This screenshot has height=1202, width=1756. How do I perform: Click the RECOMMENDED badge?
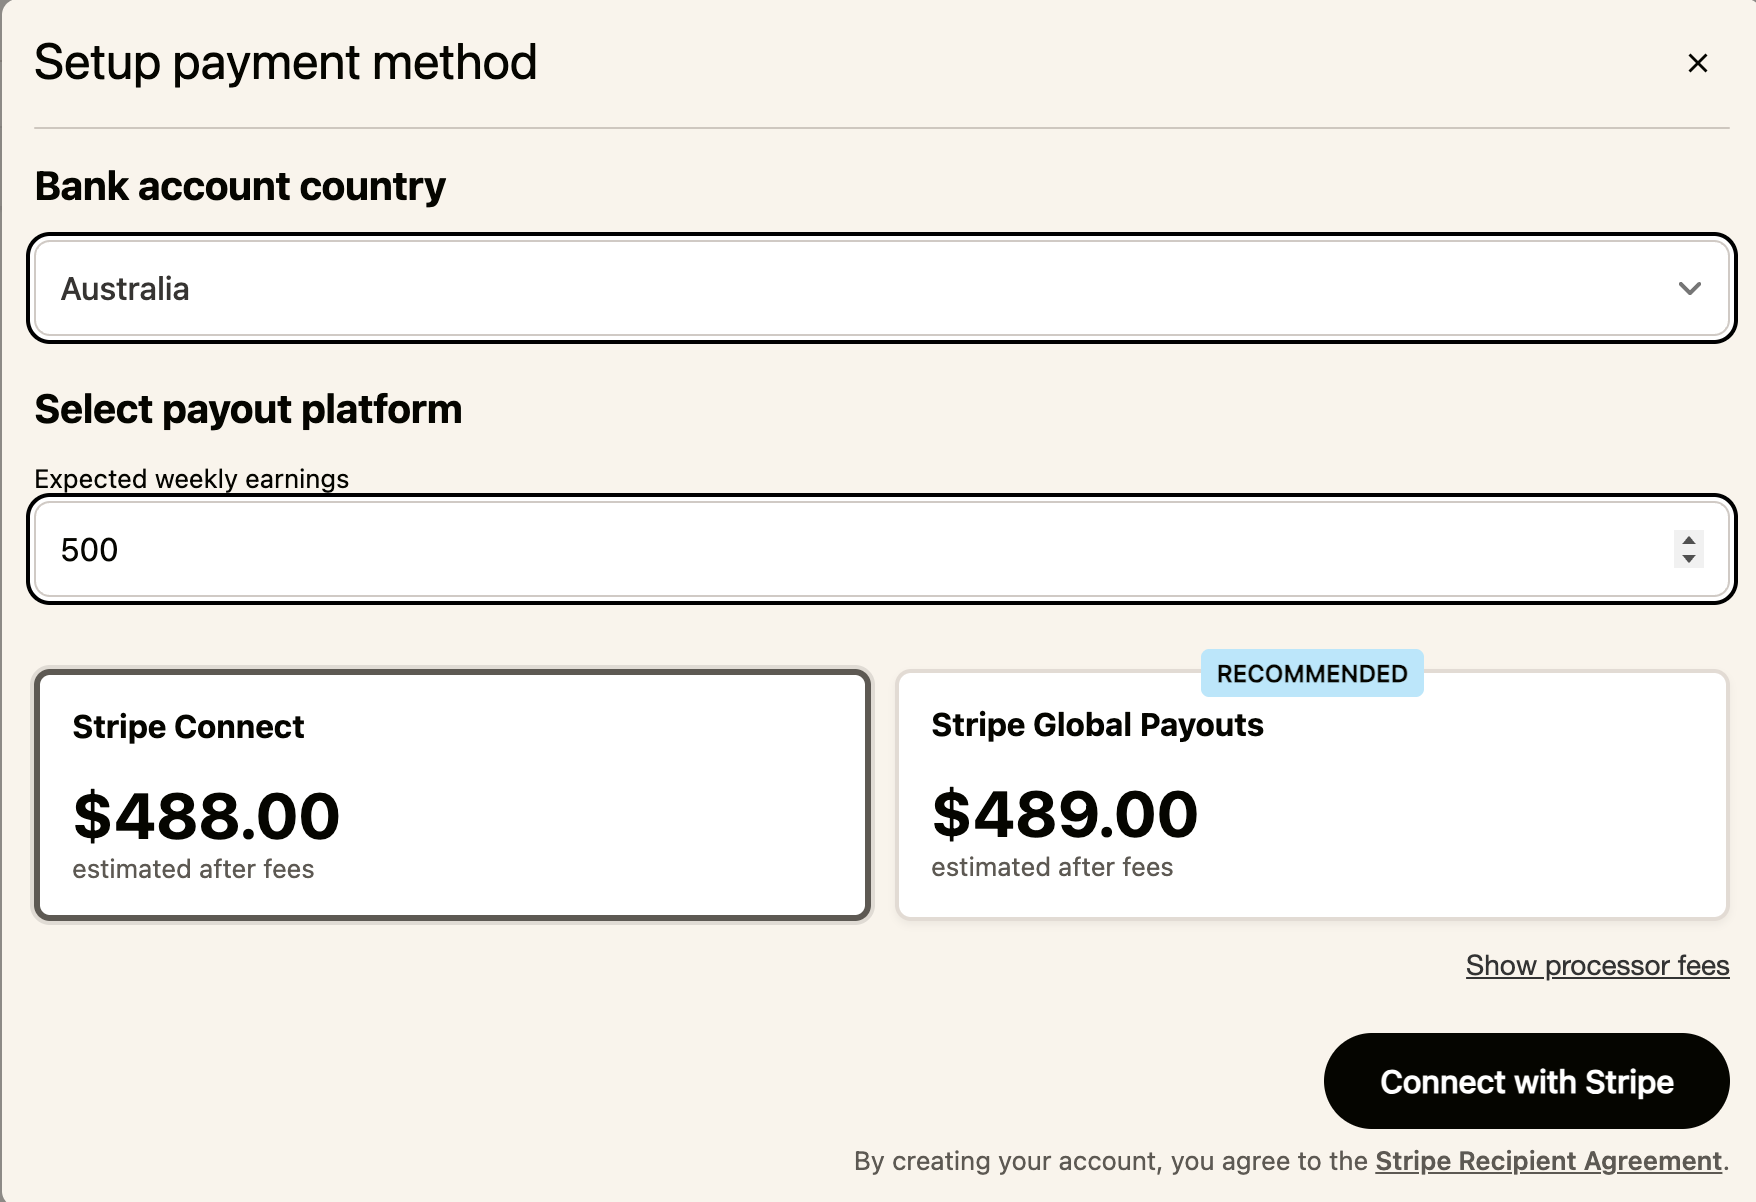click(1312, 674)
